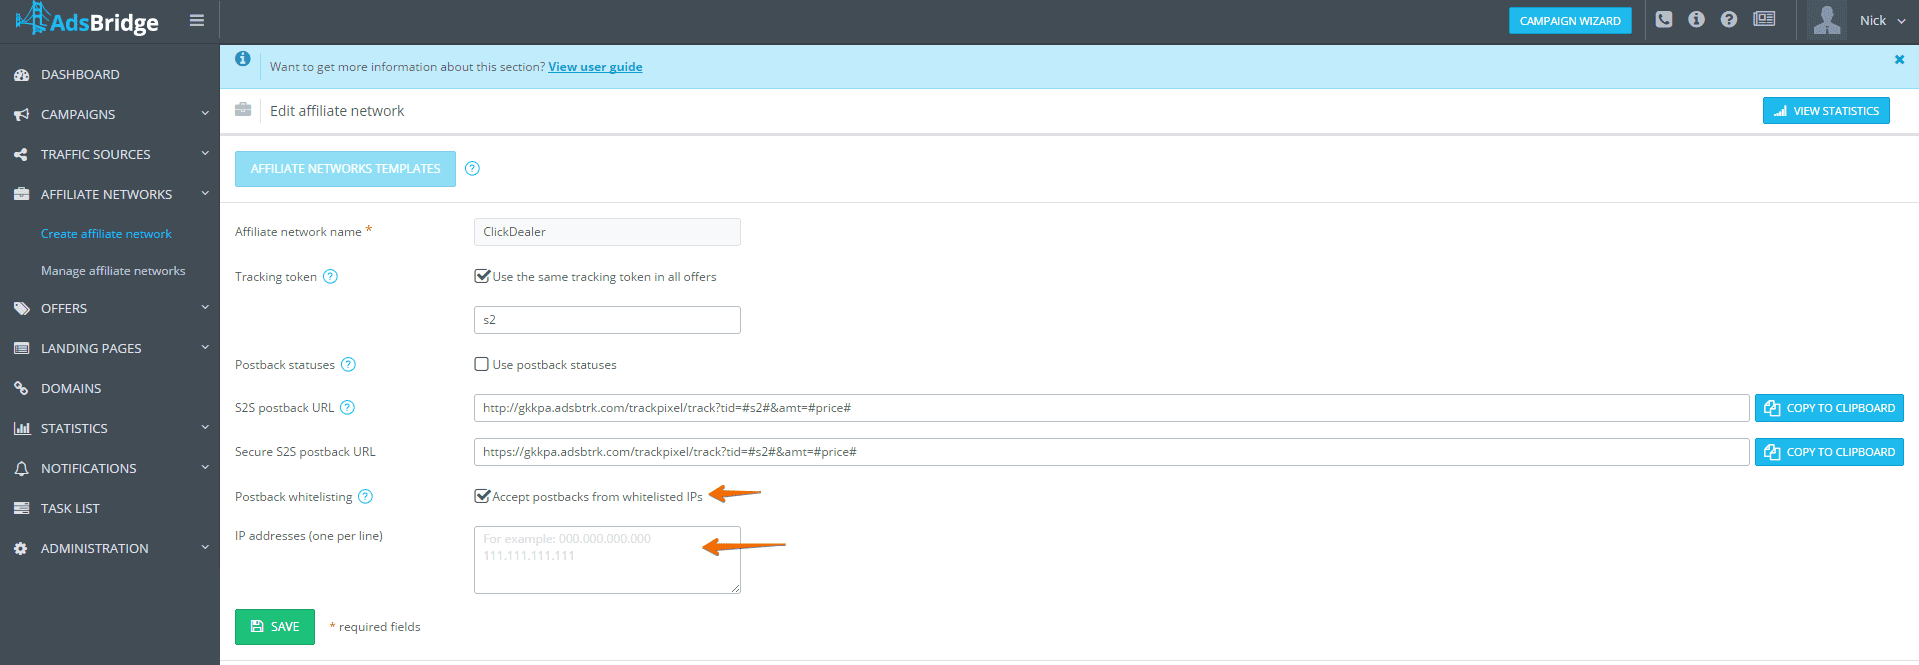The height and width of the screenshot is (665, 1919).
Task: Click the Campaigns megaphone icon
Action: click(x=21, y=115)
